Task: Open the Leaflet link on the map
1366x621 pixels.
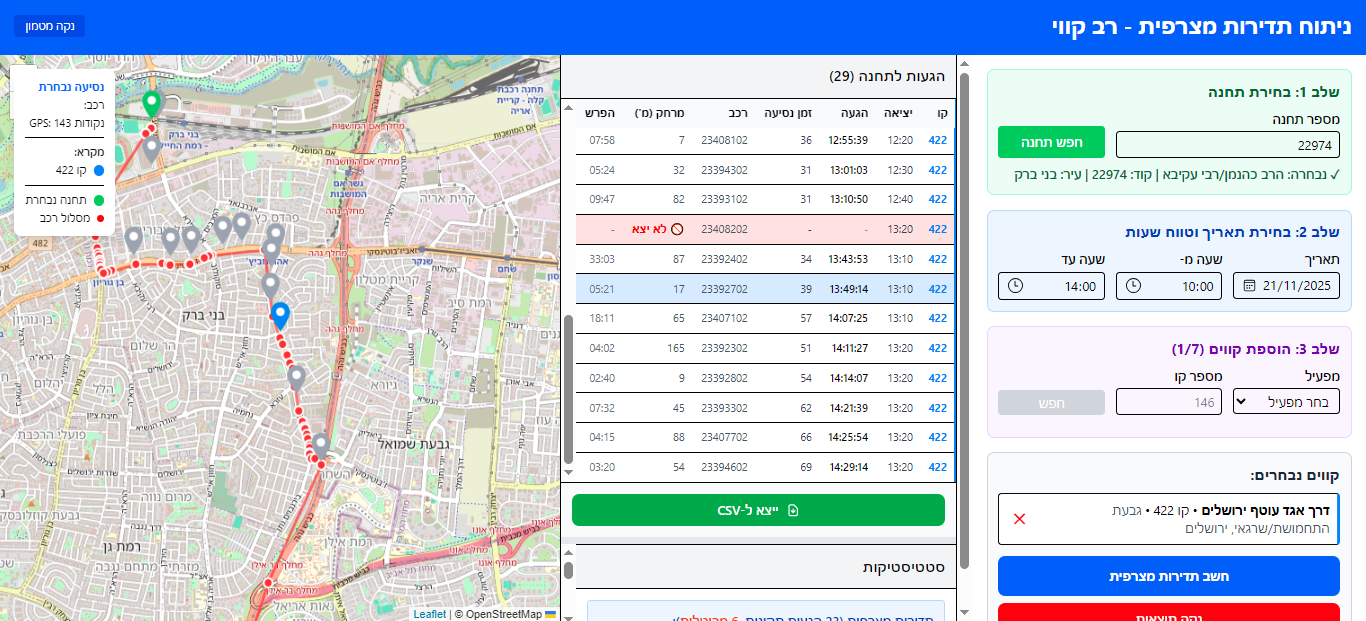Action: [x=429, y=614]
